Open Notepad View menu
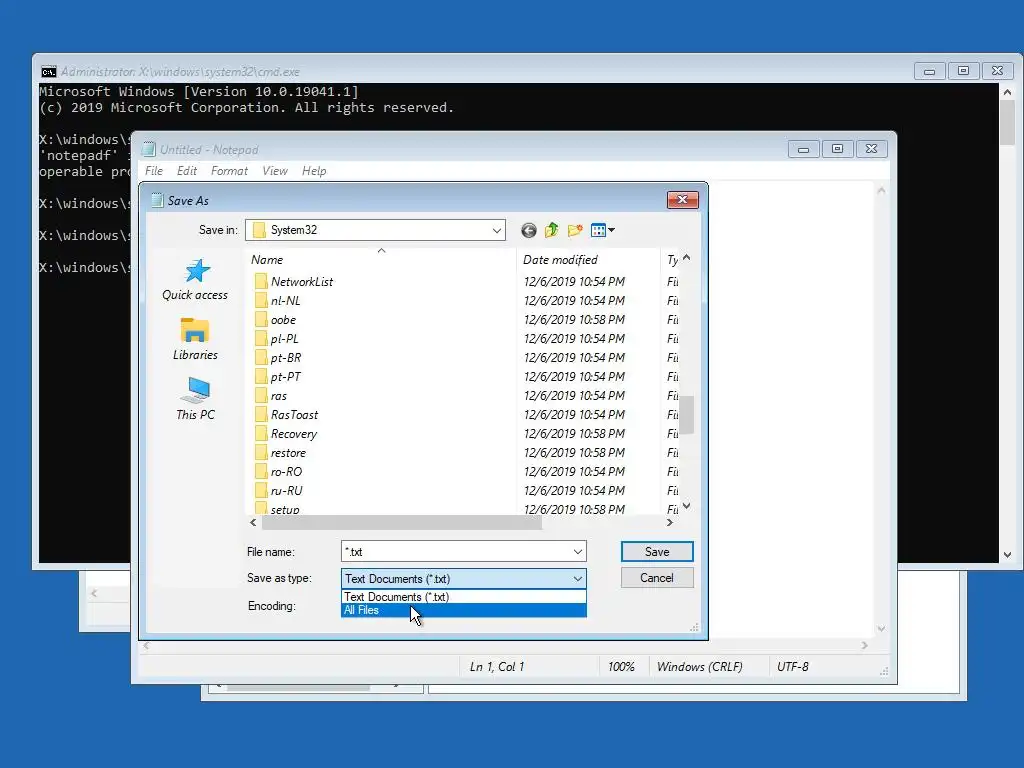The height and width of the screenshot is (768, 1024). 275,171
